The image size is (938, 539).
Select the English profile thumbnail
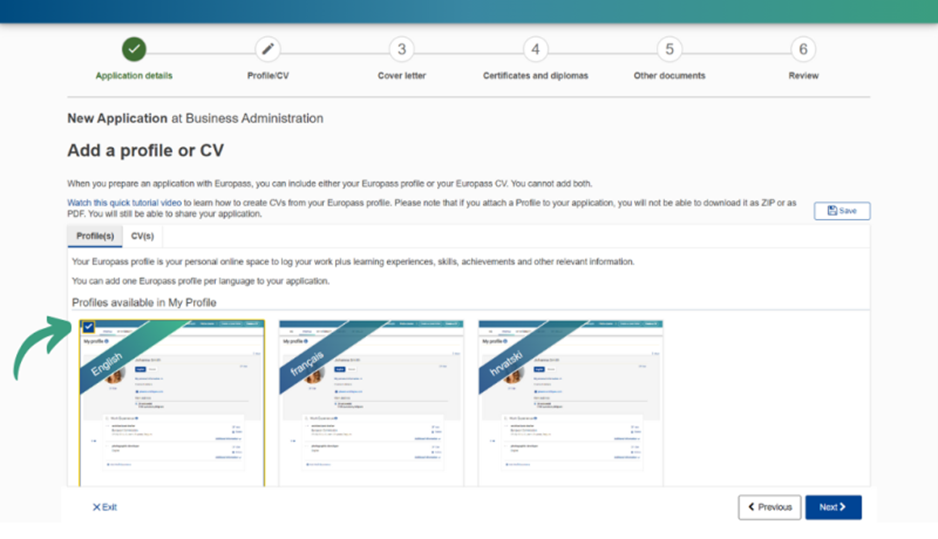click(x=172, y=403)
